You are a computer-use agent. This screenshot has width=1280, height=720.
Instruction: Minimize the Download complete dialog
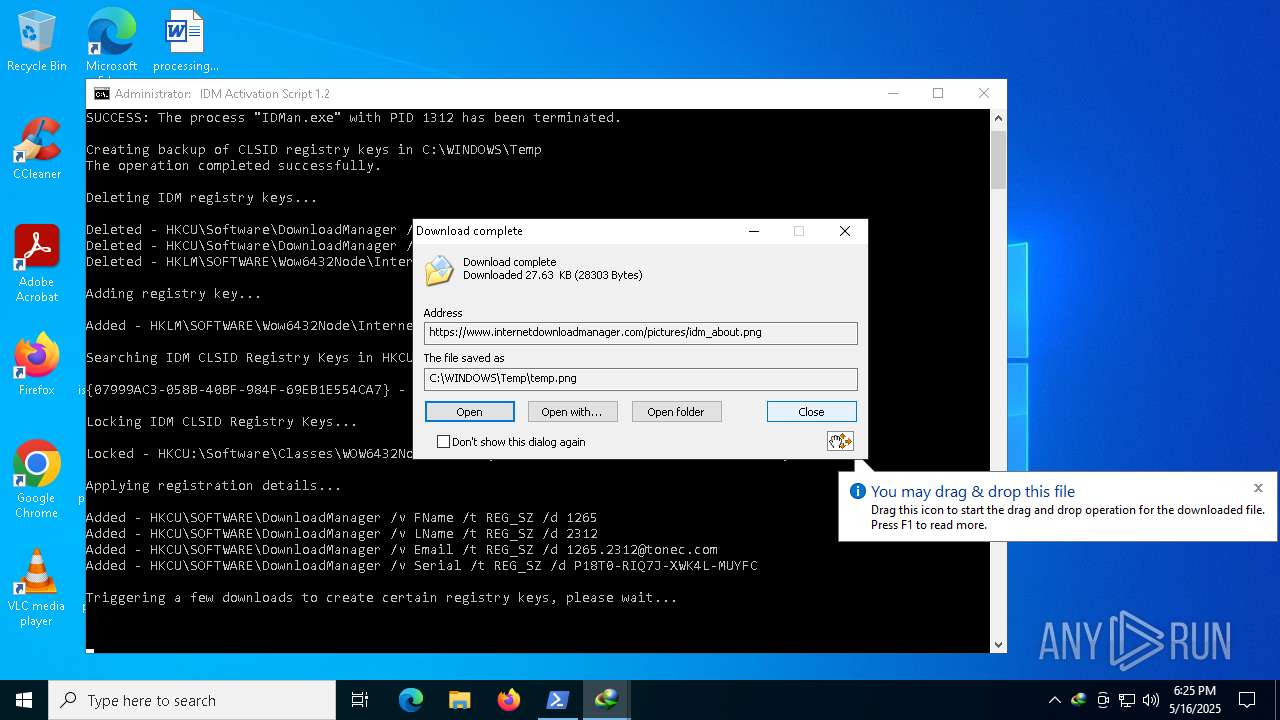[x=755, y=231]
